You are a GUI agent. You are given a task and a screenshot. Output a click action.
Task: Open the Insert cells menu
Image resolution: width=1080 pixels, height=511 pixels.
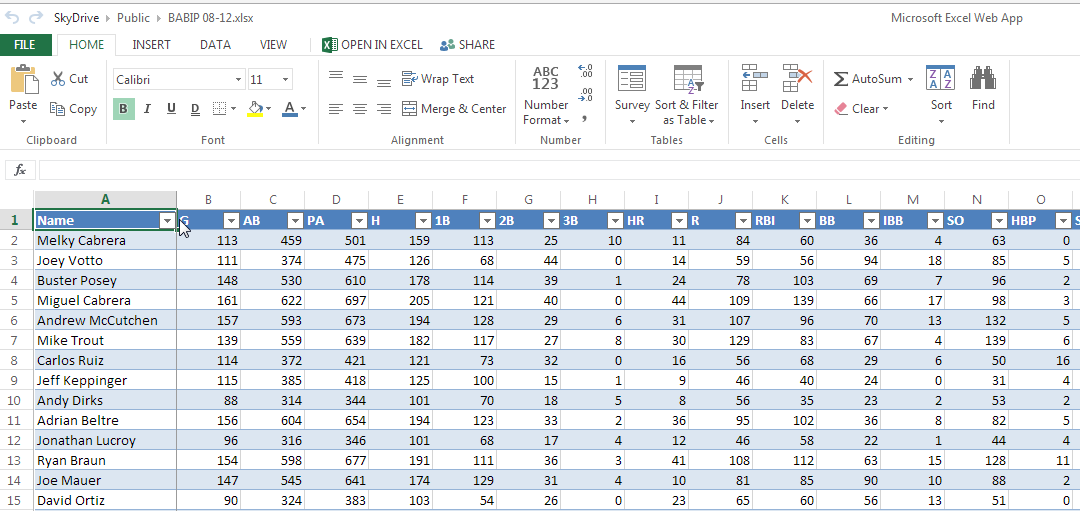755,96
